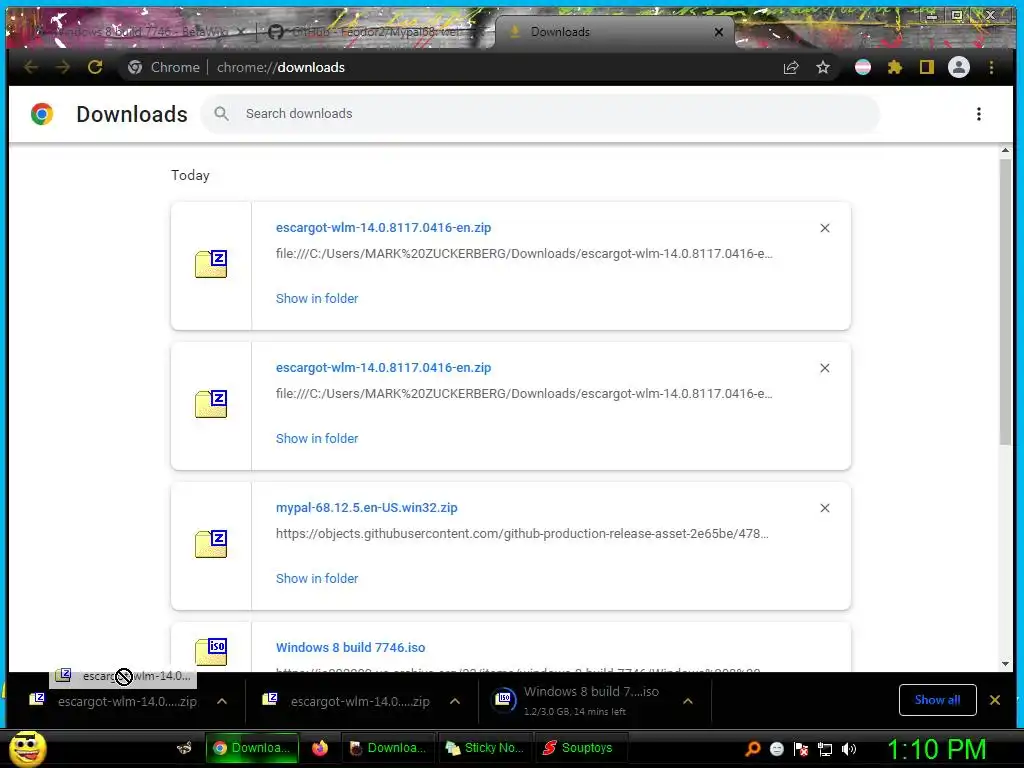Click the Share this page icon

(791, 67)
